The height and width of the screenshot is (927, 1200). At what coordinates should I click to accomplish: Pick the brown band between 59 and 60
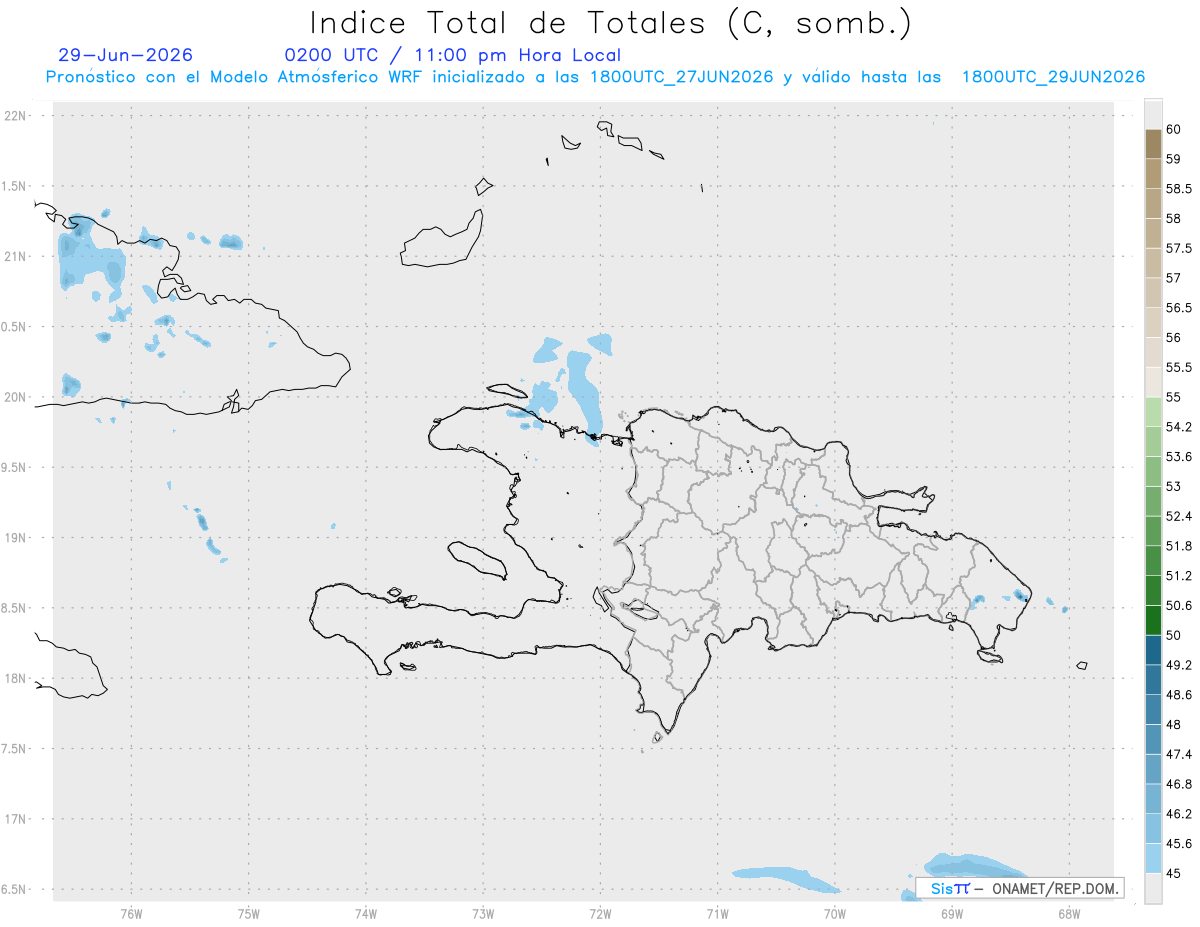coord(1153,144)
